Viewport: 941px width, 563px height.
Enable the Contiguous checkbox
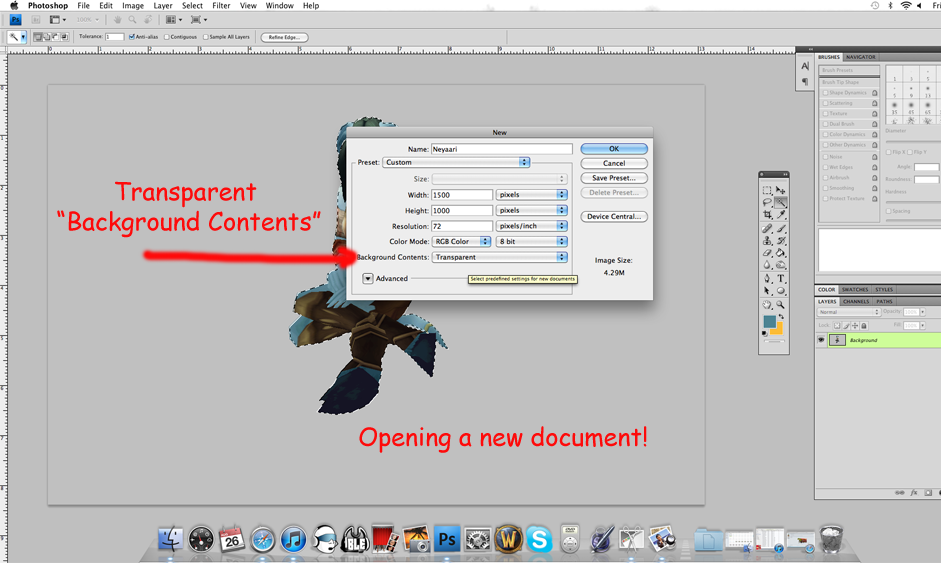167,37
